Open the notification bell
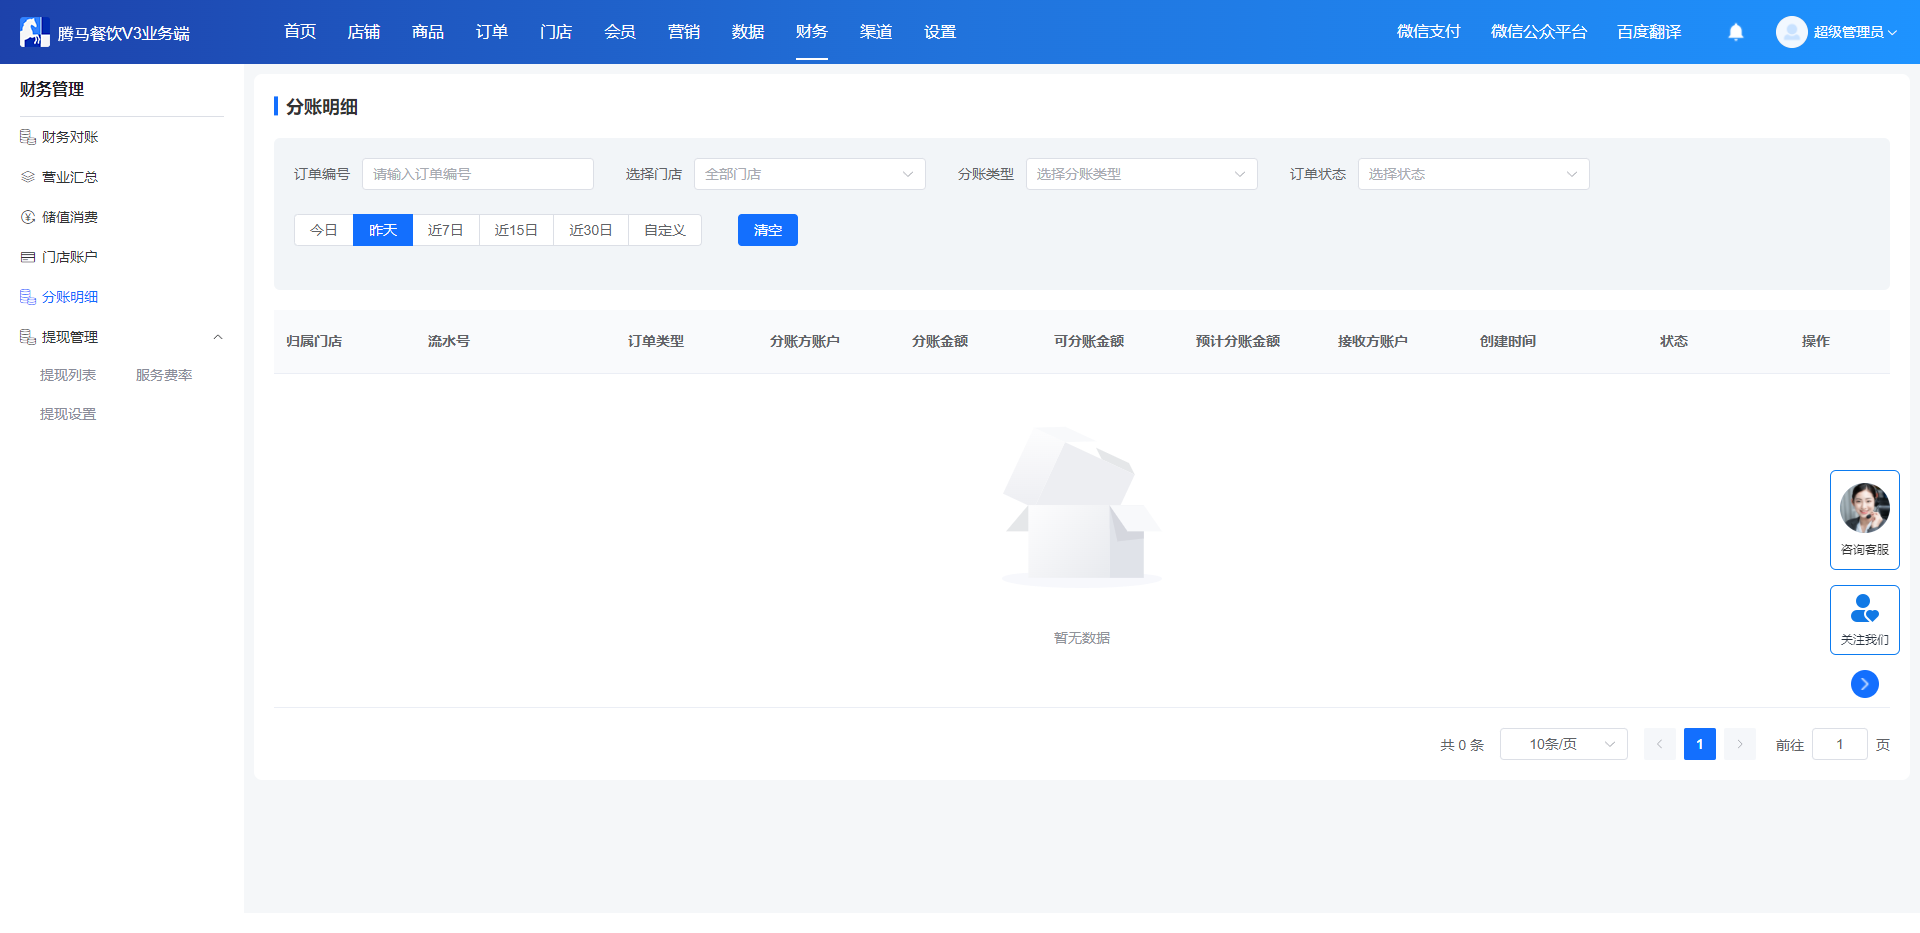Image resolution: width=1920 pixels, height=933 pixels. click(x=1736, y=32)
